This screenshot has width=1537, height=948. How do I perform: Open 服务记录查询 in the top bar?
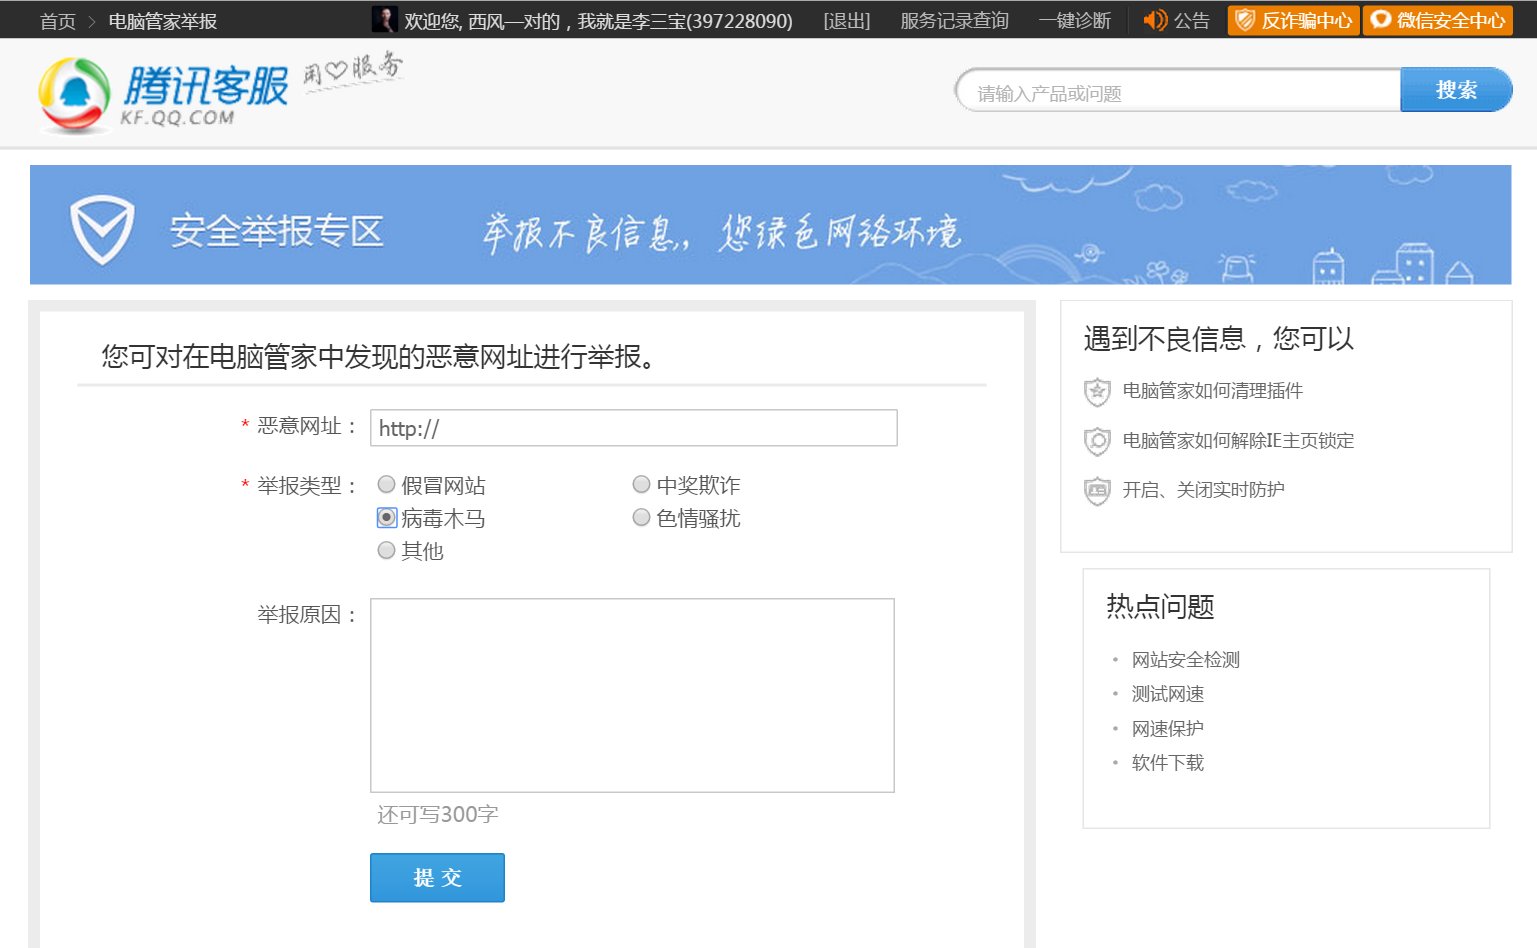(954, 19)
